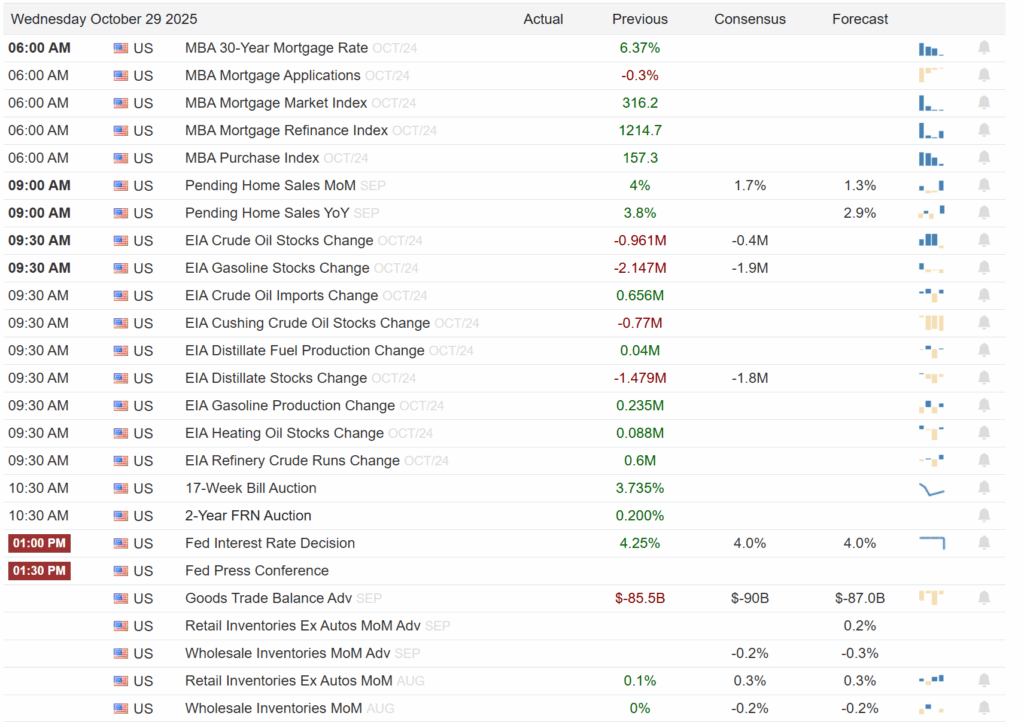Open the chart beside Goods Trade Balance Adv

[930, 598]
